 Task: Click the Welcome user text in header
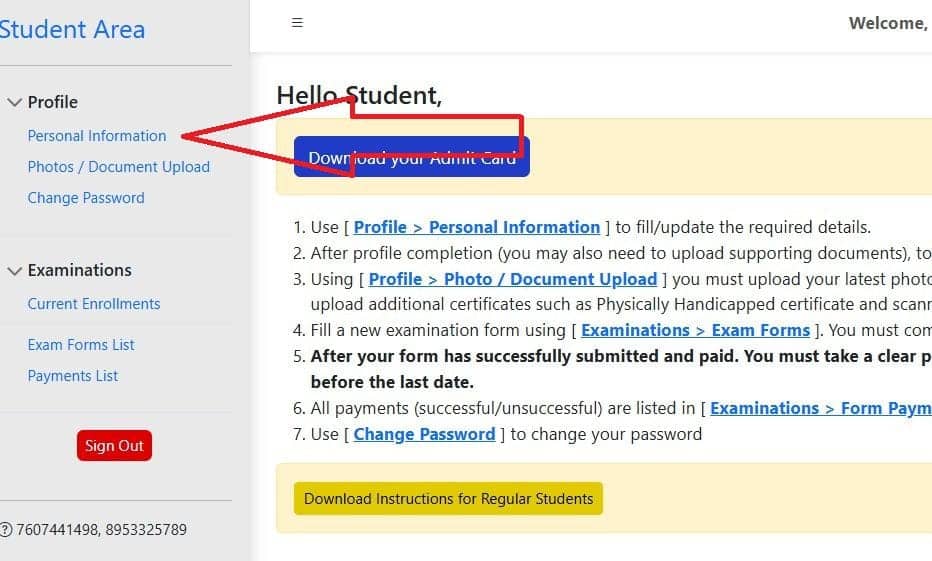pyautogui.click(x=888, y=23)
